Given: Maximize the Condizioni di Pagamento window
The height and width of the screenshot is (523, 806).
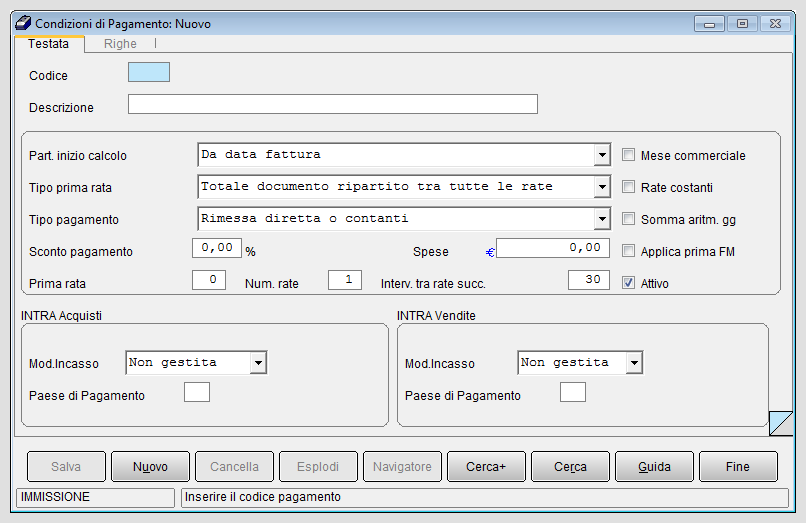Looking at the screenshot, I should pos(742,24).
